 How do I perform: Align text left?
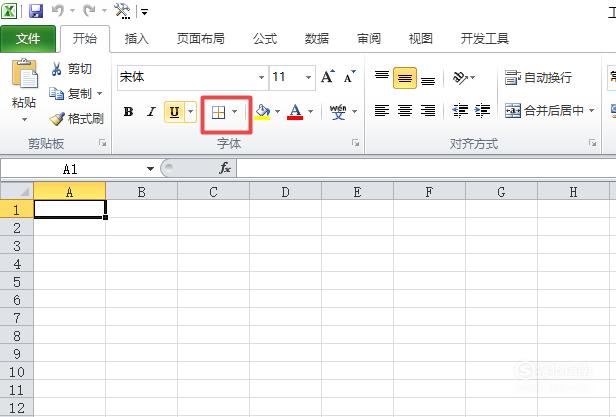(381, 110)
